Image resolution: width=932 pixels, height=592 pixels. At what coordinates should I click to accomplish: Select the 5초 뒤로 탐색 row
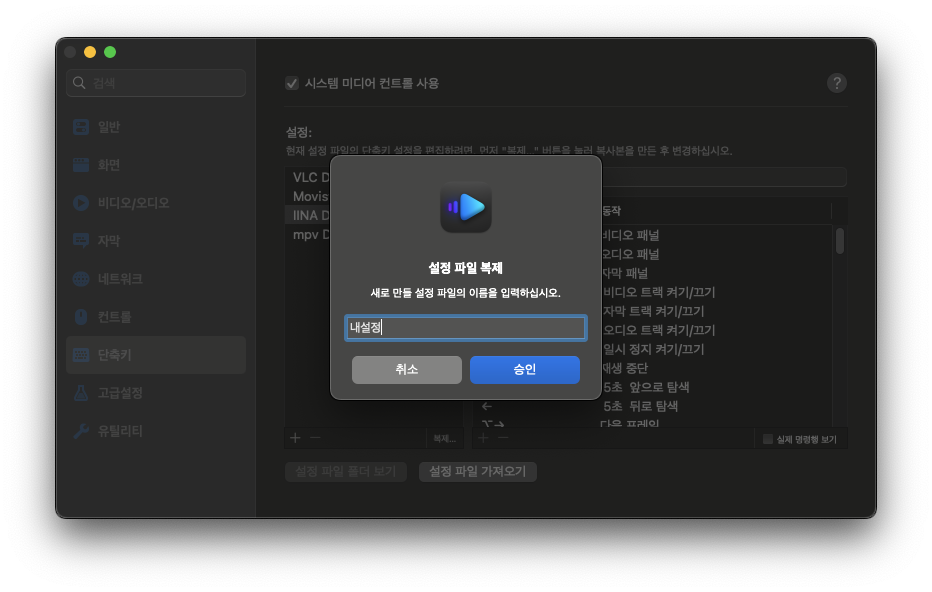click(x=655, y=407)
